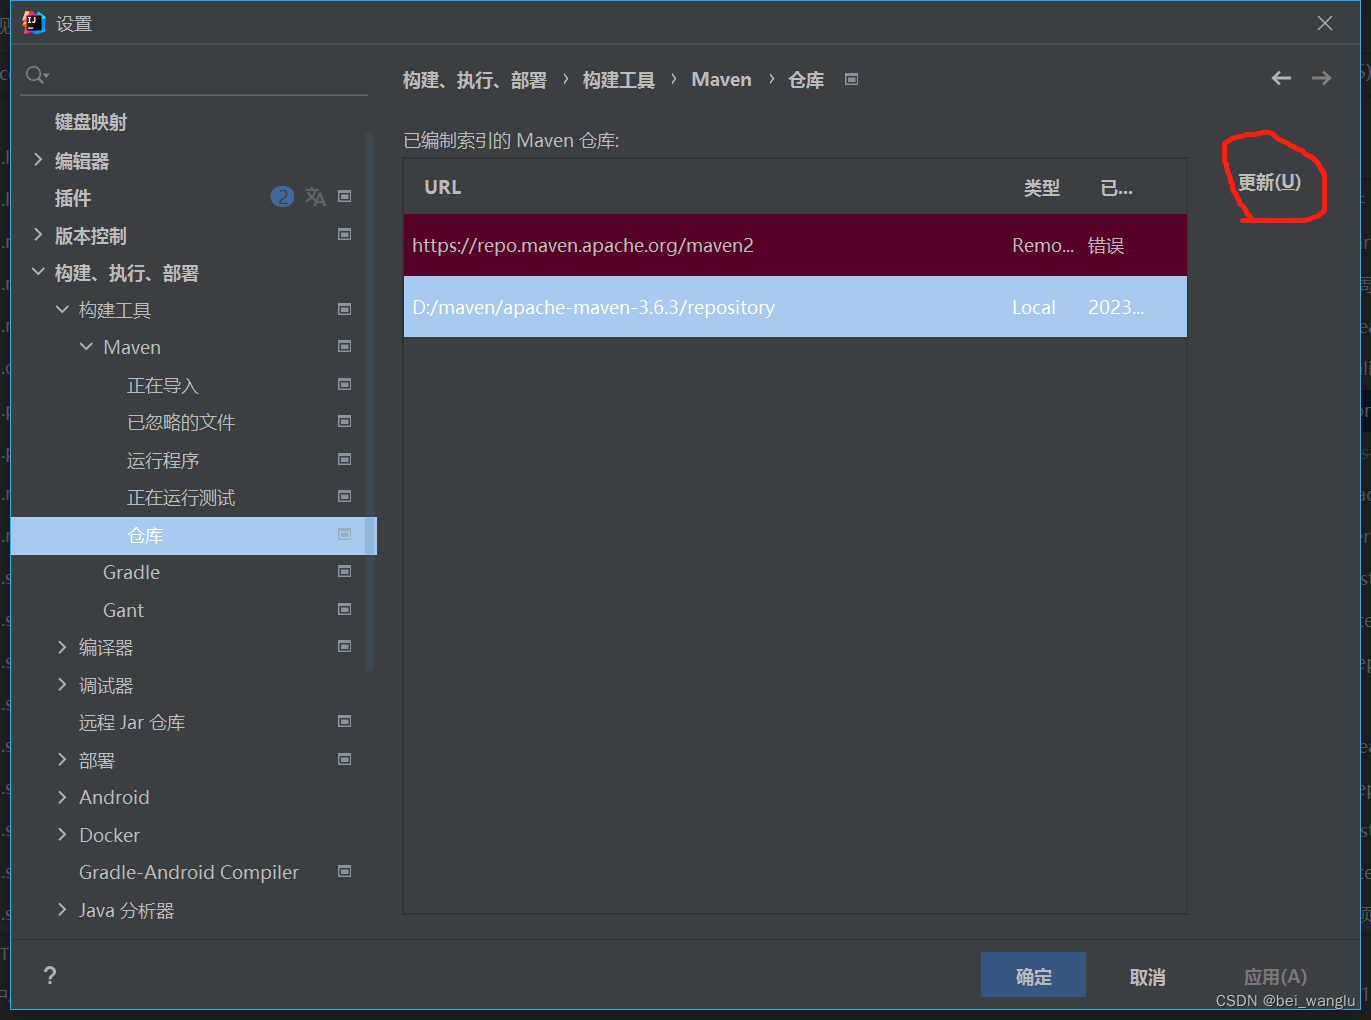Click the 类型 column header
The width and height of the screenshot is (1371, 1020).
coord(1041,188)
